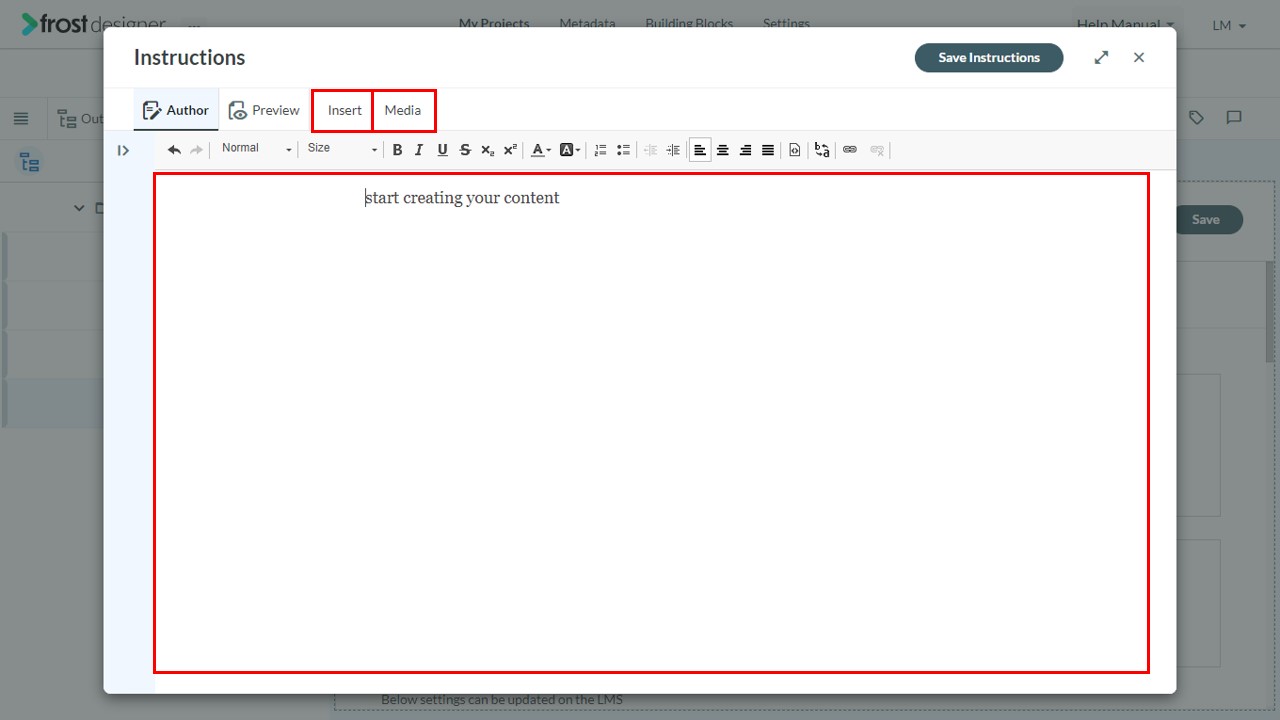The height and width of the screenshot is (720, 1280).
Task: Click the unlink icon
Action: (877, 150)
